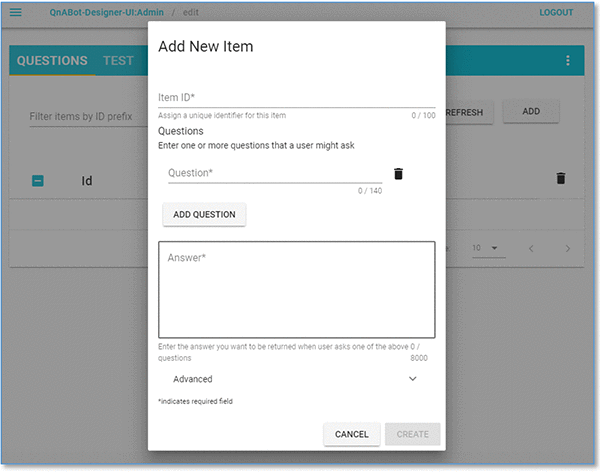Click the 'Add New Item' dialog title

tap(206, 46)
